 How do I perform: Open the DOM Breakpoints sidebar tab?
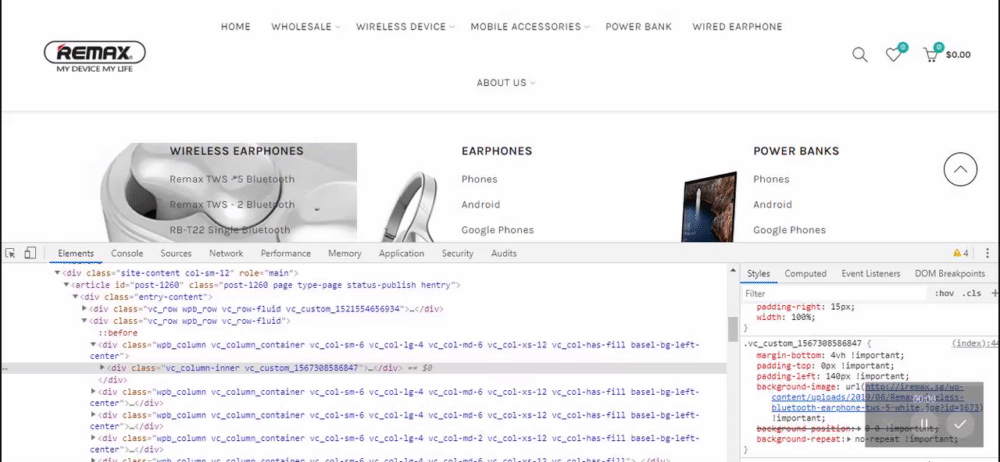(950, 274)
